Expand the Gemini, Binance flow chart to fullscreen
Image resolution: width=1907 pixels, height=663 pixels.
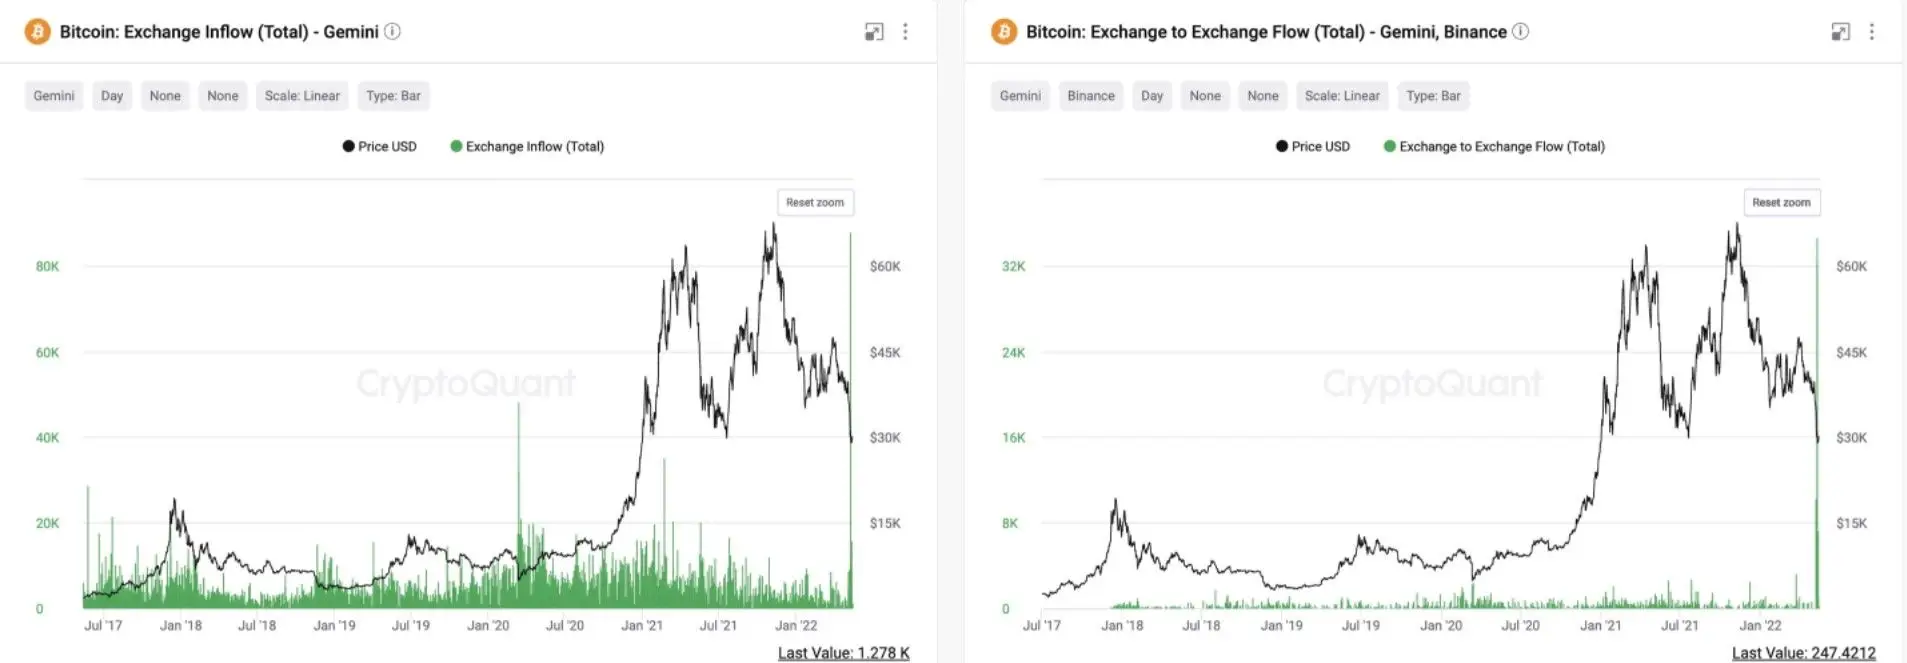pyautogui.click(x=1840, y=32)
